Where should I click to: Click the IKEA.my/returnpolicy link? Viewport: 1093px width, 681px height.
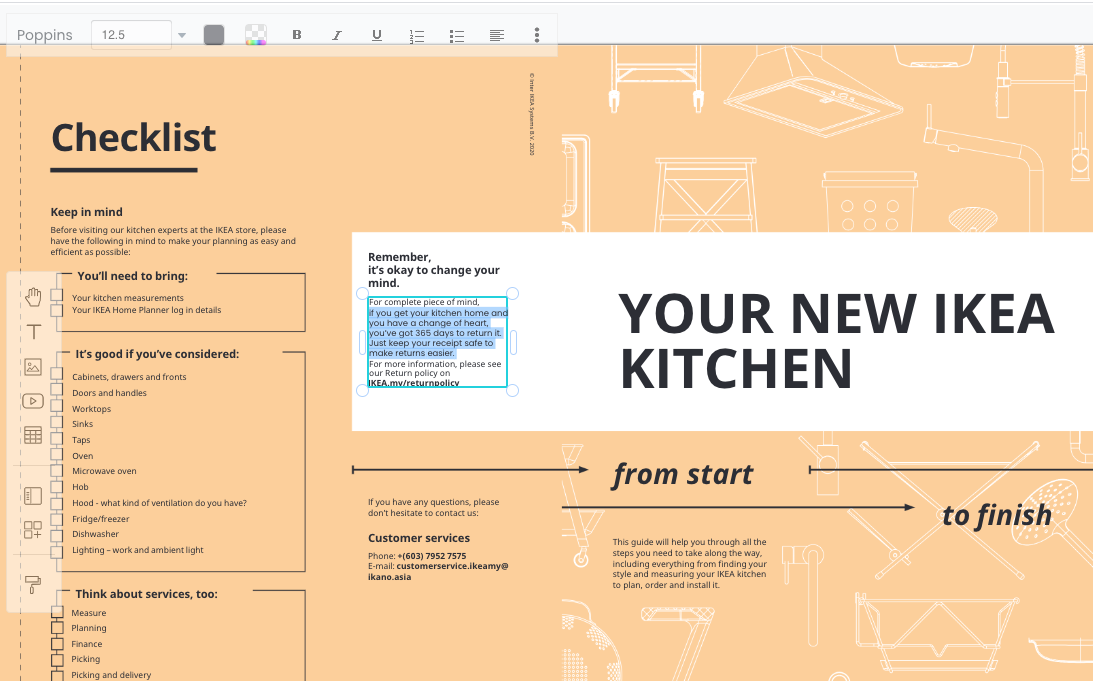(414, 383)
